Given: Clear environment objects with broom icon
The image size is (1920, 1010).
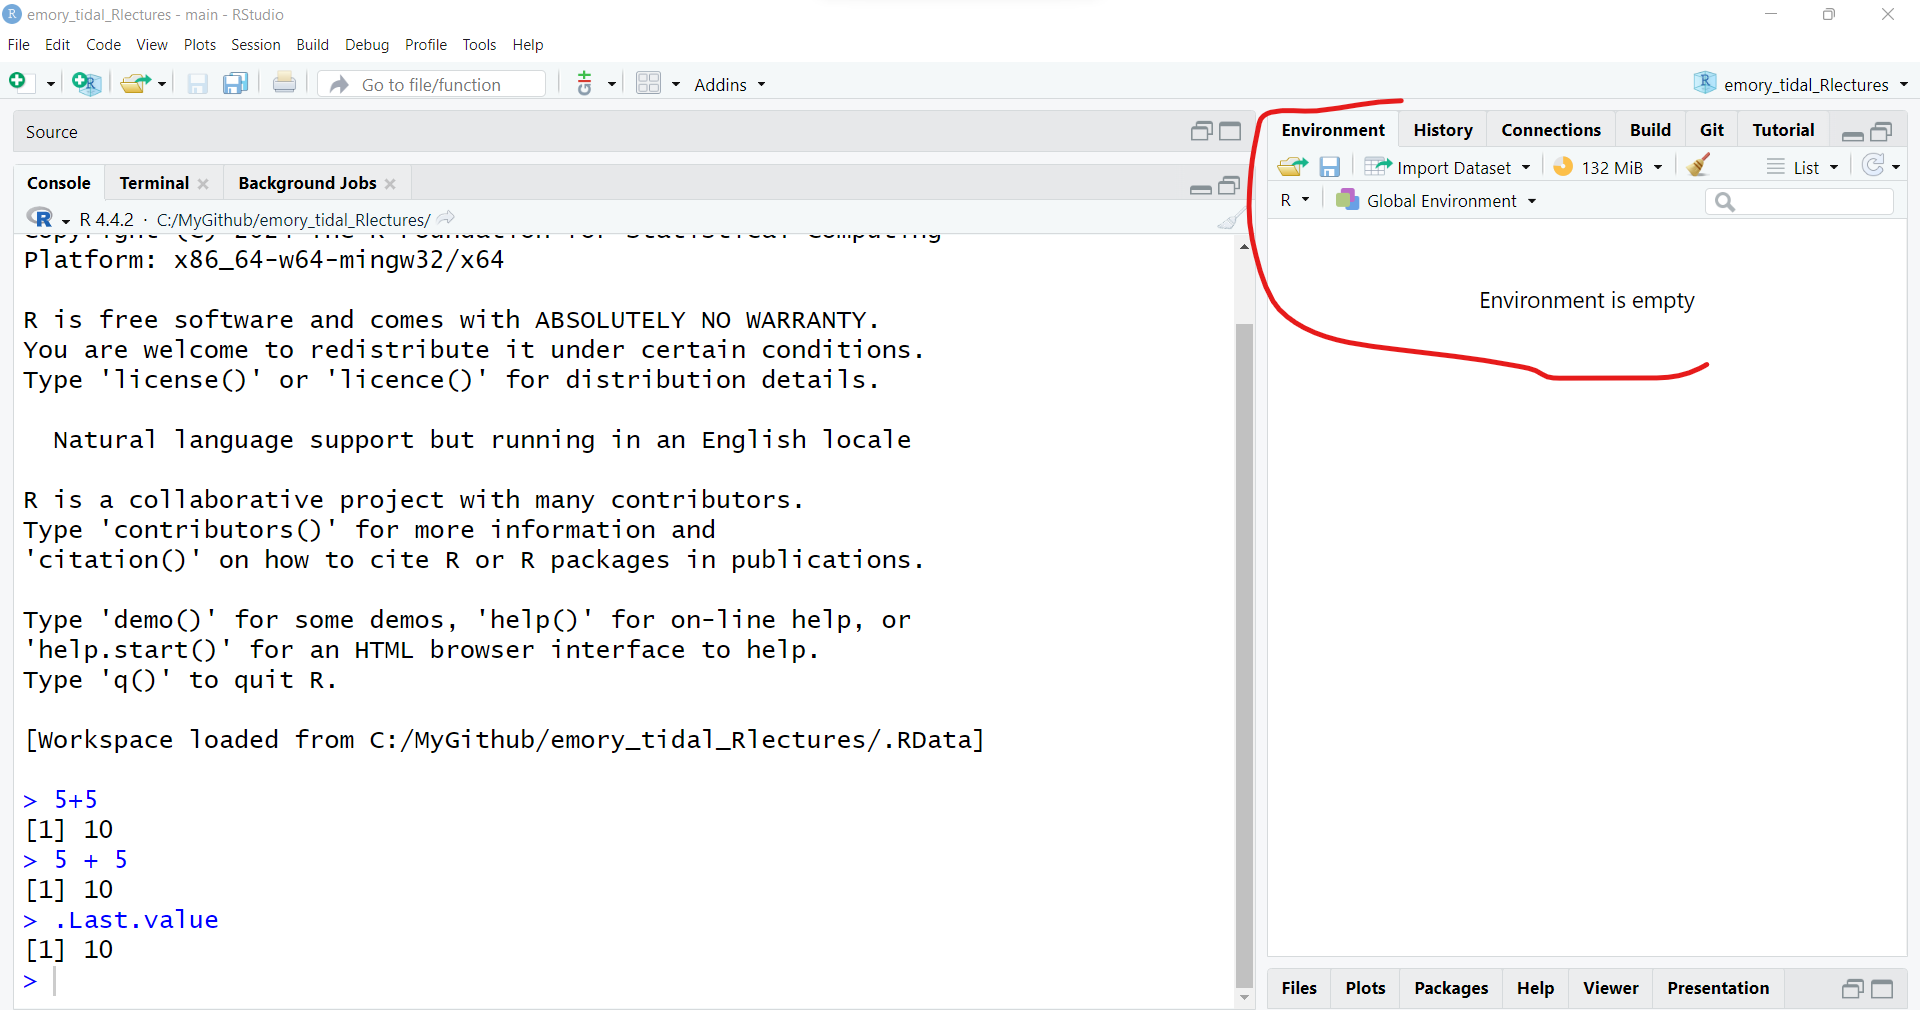Looking at the screenshot, I should click(1698, 166).
